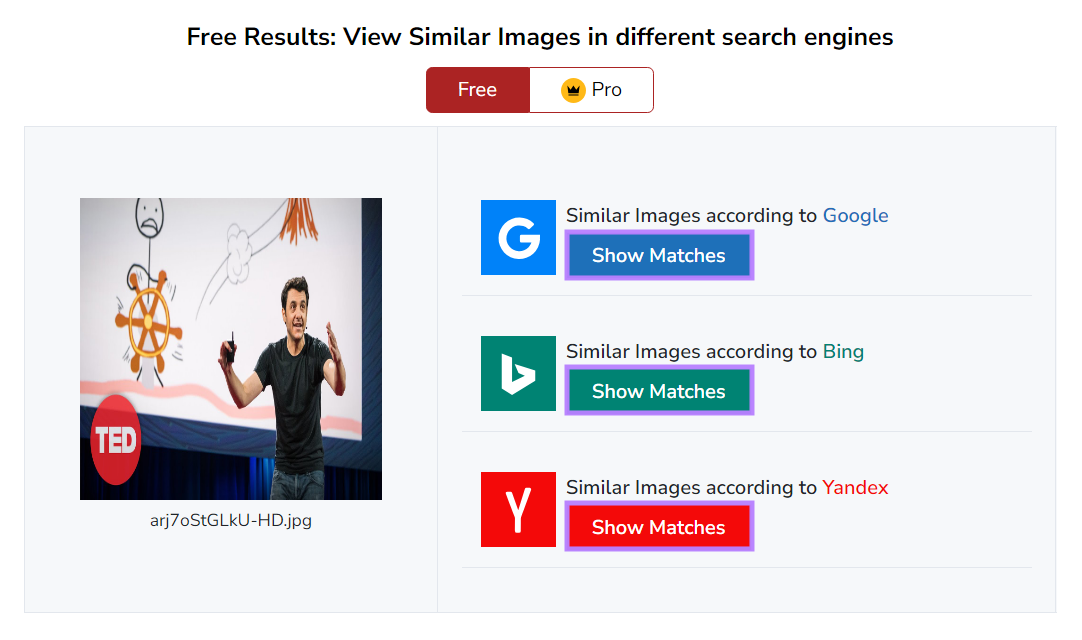Open the Yandex link

point(855,487)
